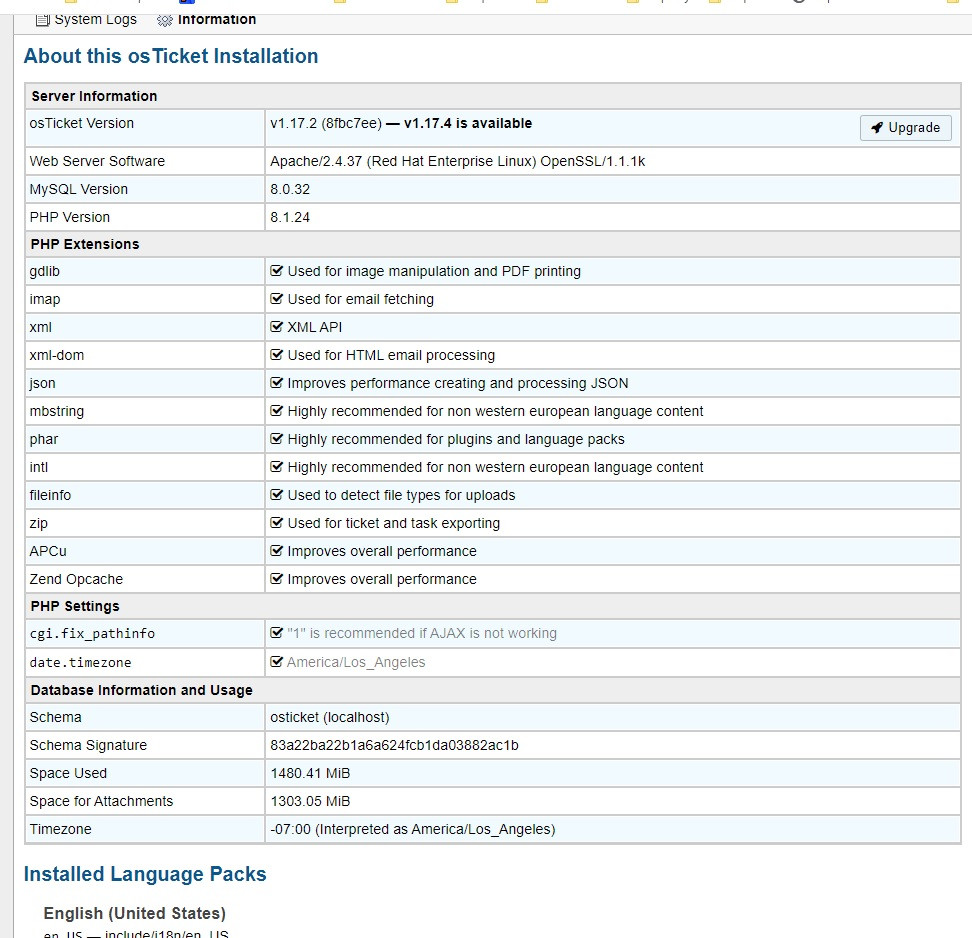The height and width of the screenshot is (938, 972).
Task: Click the 'PHP Settings' section header
Action: tap(75, 606)
